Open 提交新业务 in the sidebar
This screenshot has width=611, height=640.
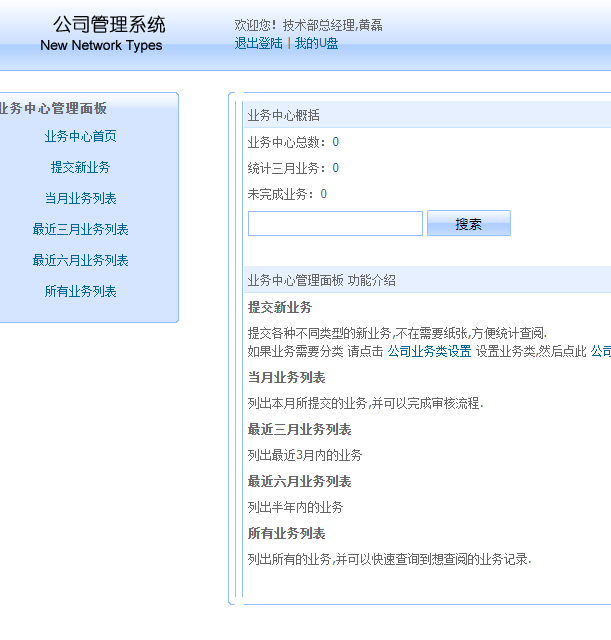[x=80, y=167]
